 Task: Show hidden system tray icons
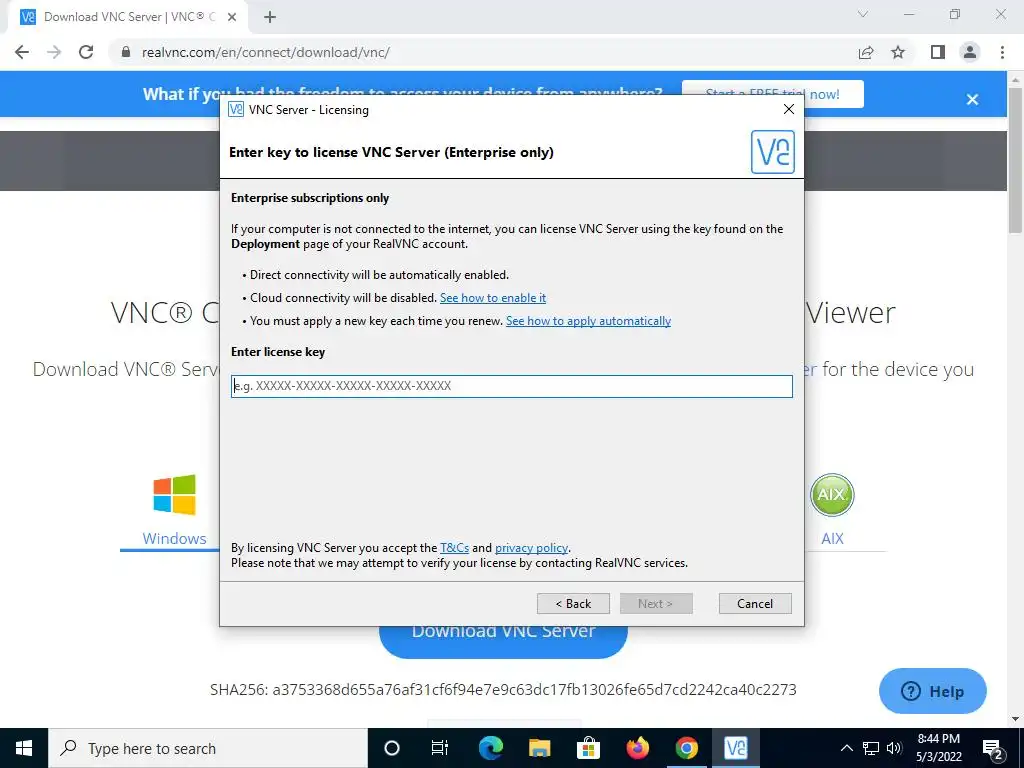pos(846,748)
